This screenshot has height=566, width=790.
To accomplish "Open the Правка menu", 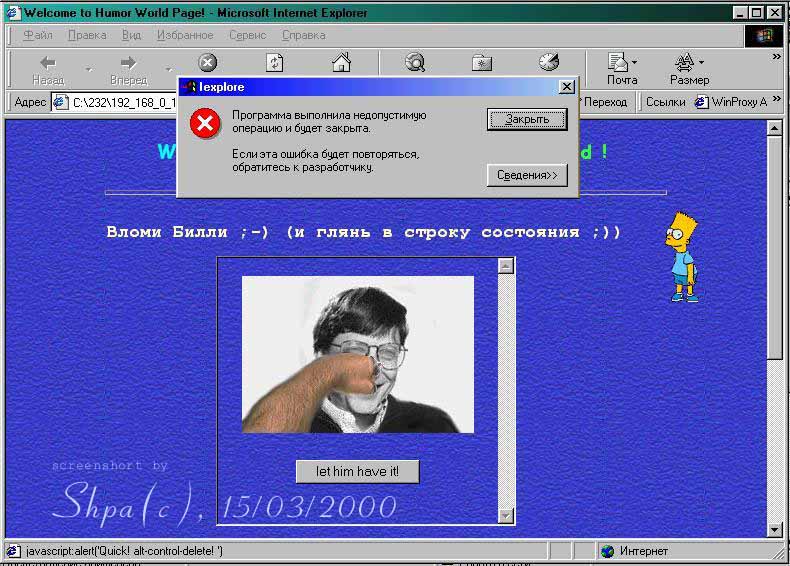I will pos(87,35).
